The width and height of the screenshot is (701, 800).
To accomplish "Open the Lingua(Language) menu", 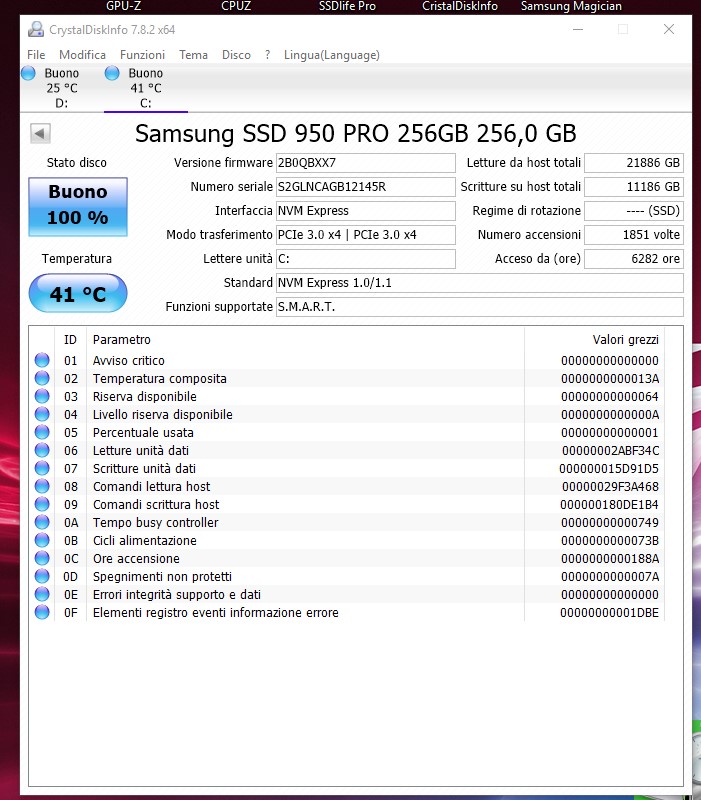I will coord(332,55).
